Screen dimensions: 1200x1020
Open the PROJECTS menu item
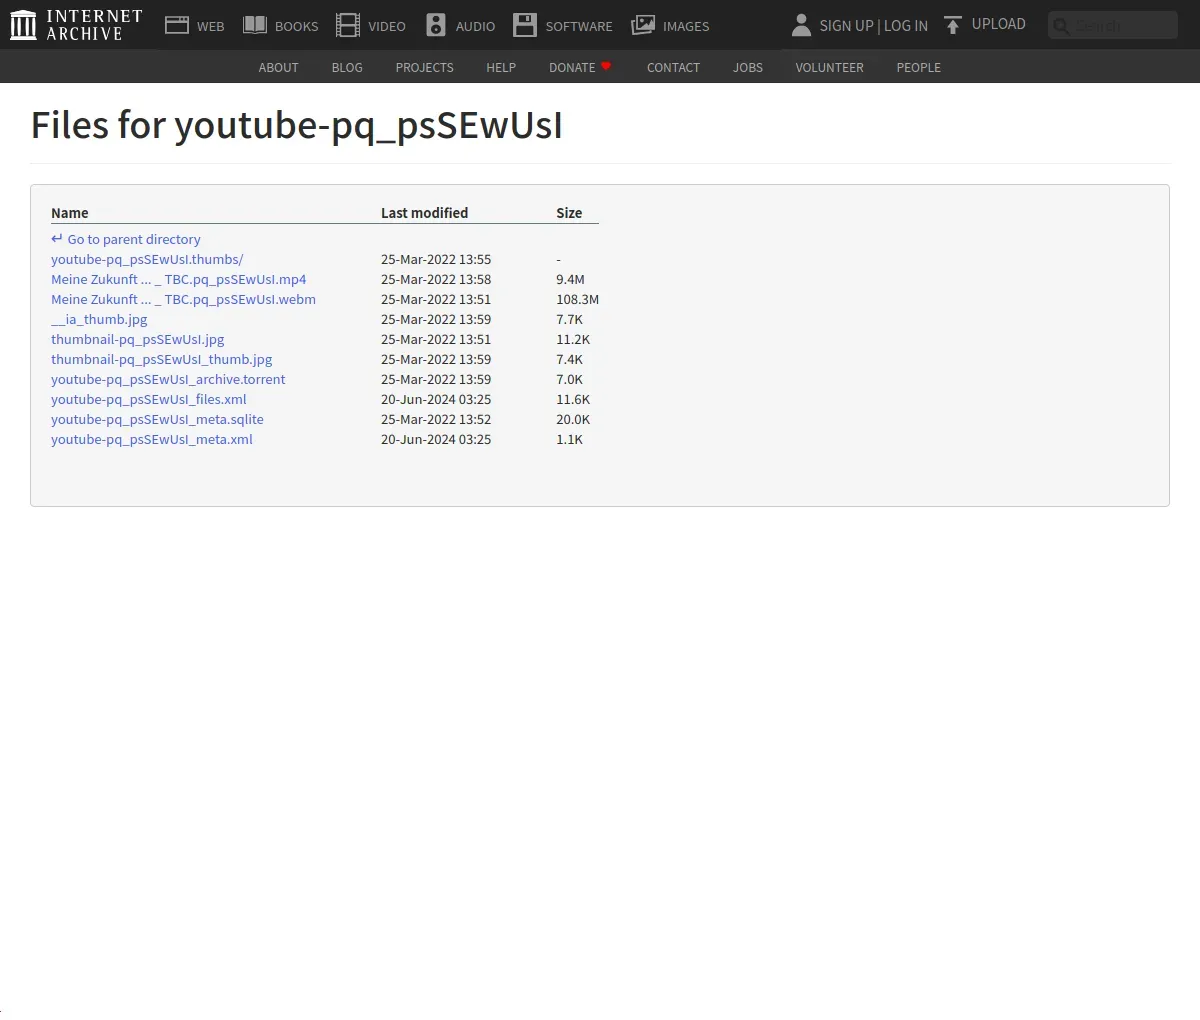coord(424,67)
